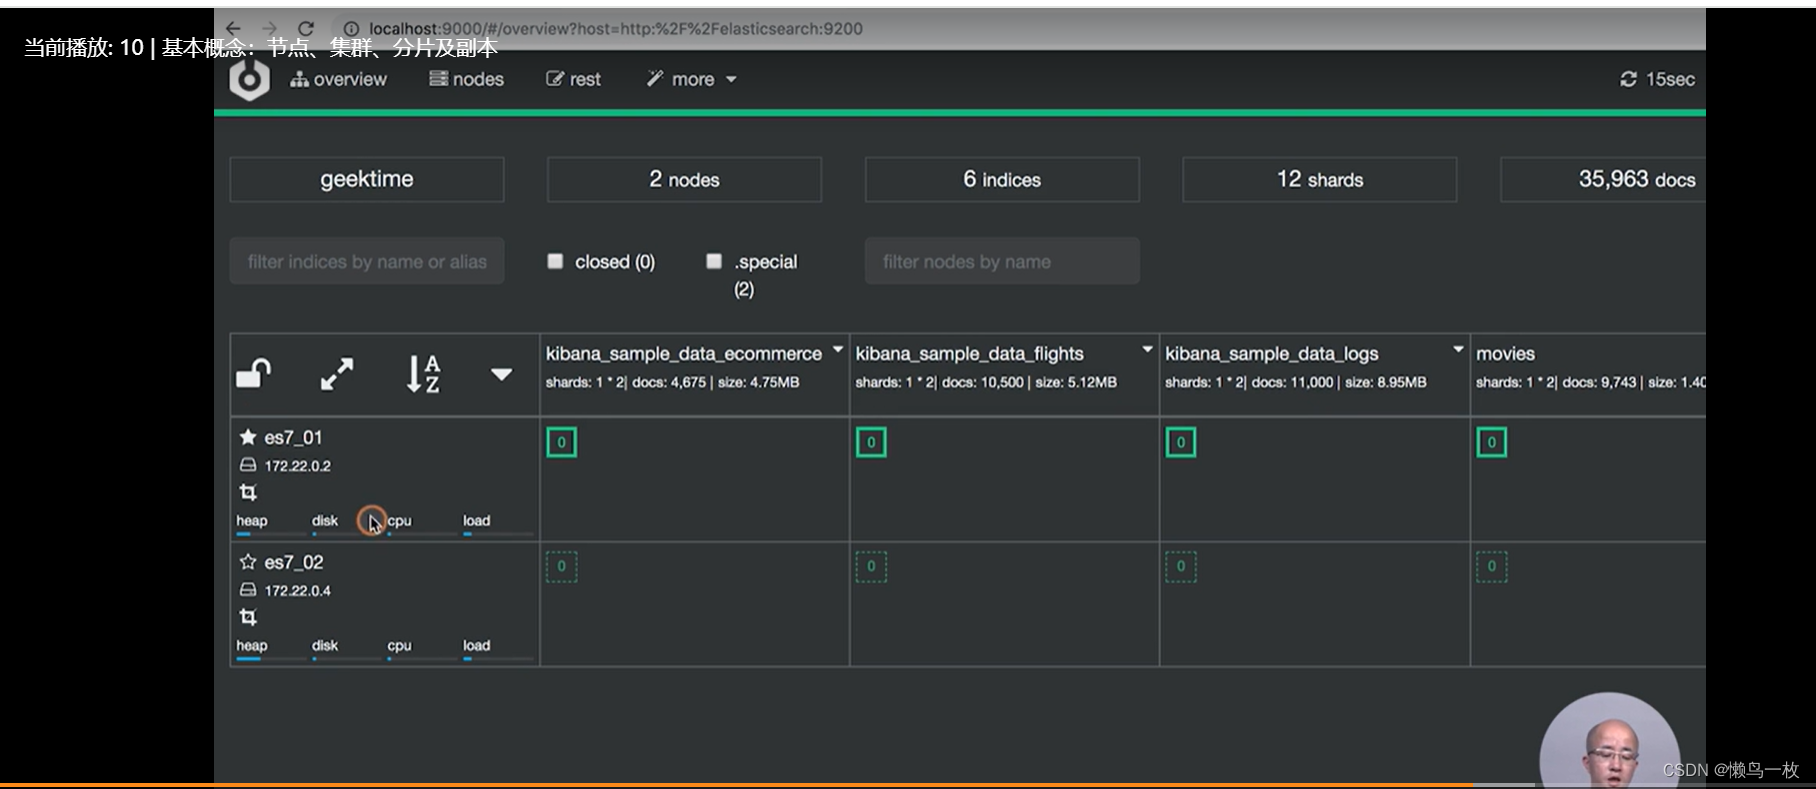Click the load bar of es7_01
1816x789 pixels.
click(497, 534)
